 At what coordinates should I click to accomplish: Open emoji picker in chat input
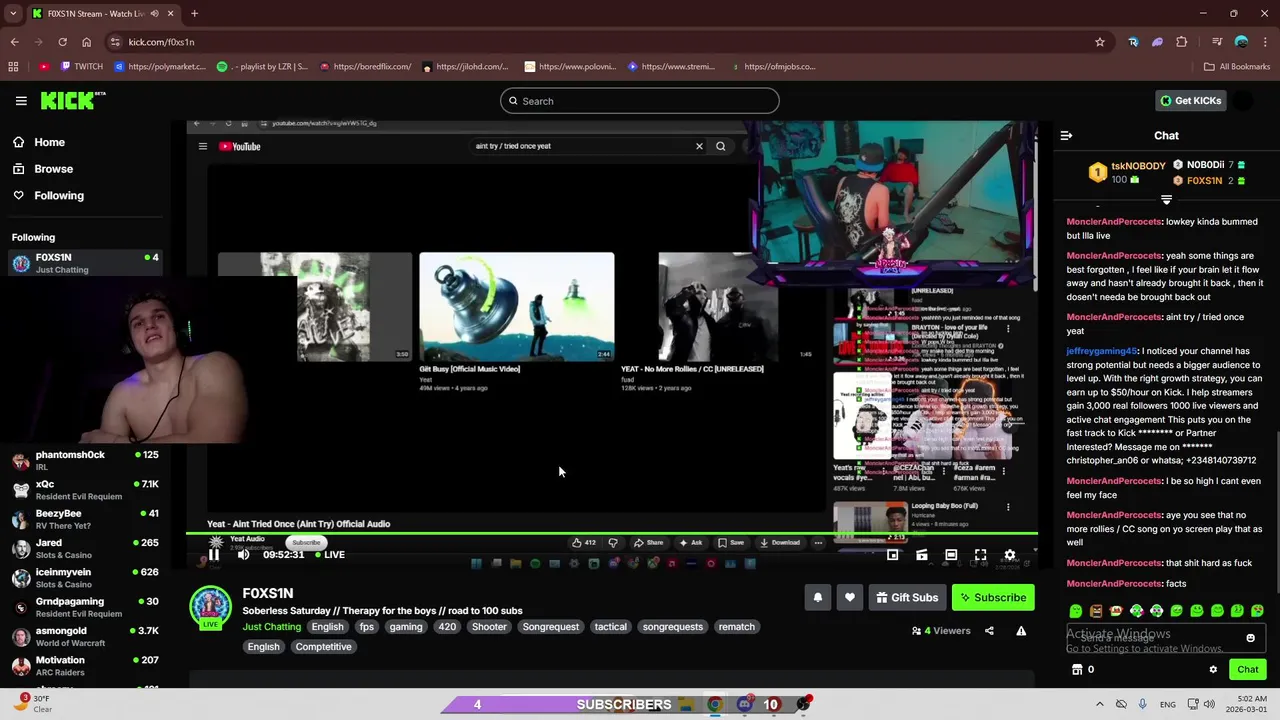point(1250,638)
